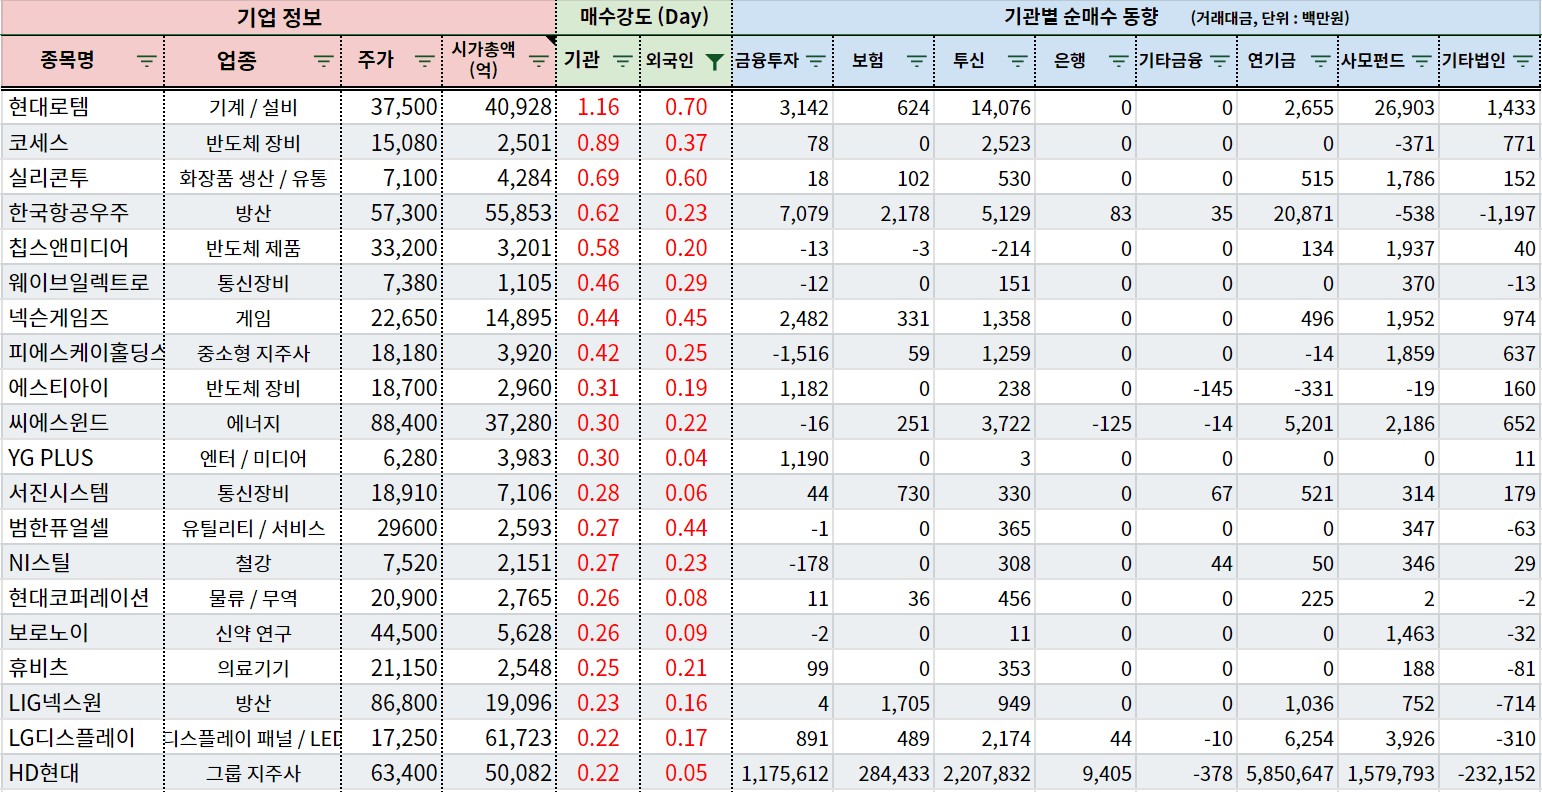Click the 칩스앤미디어 stock name cell

(82, 247)
